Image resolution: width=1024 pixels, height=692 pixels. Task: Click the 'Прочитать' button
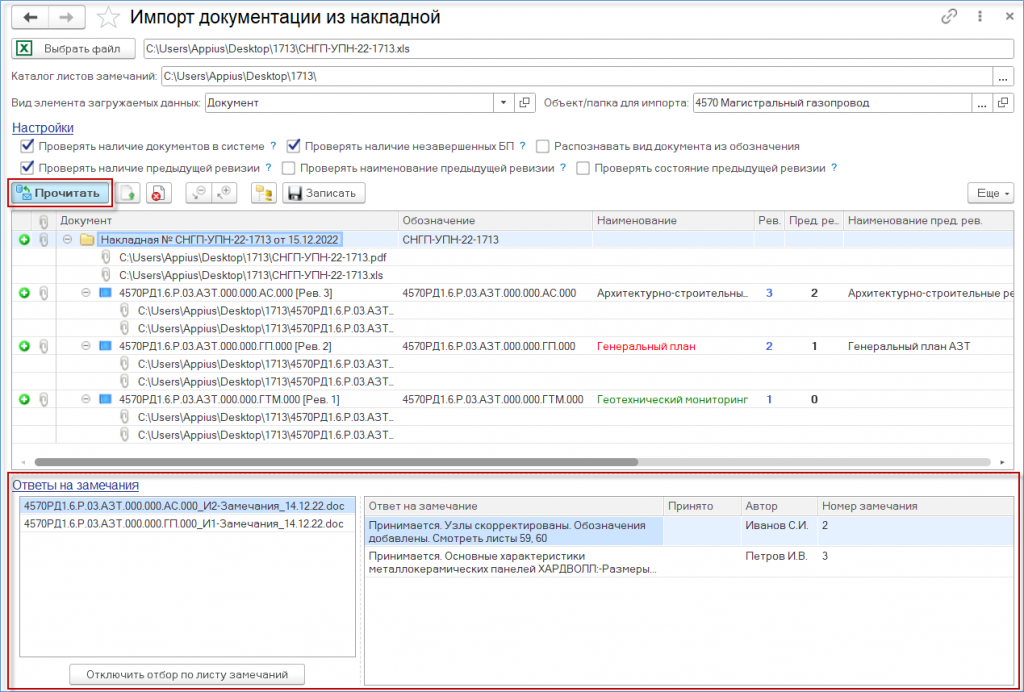(x=60, y=193)
